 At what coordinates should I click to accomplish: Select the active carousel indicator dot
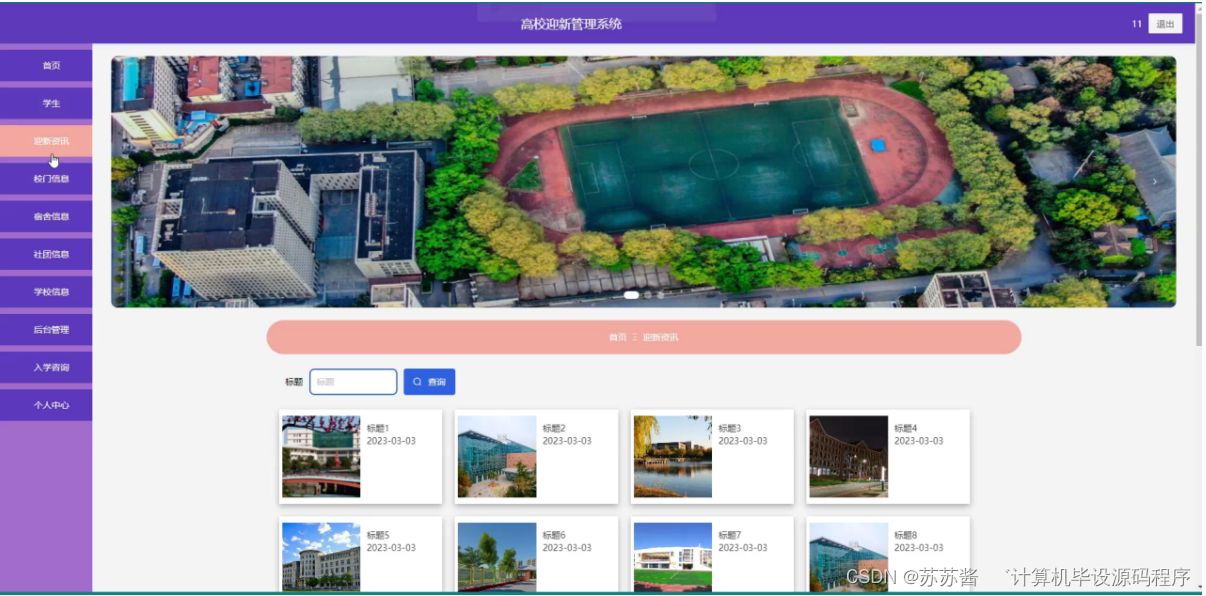coord(633,296)
